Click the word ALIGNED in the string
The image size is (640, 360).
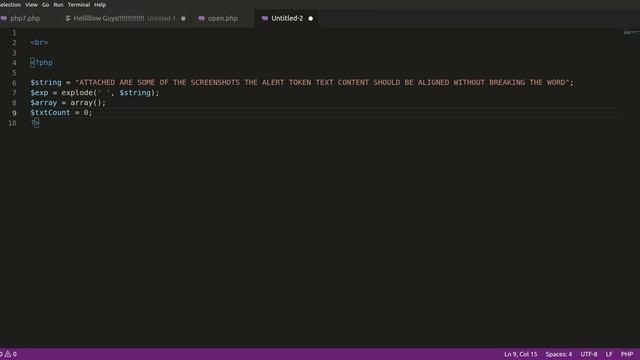tap(433, 82)
